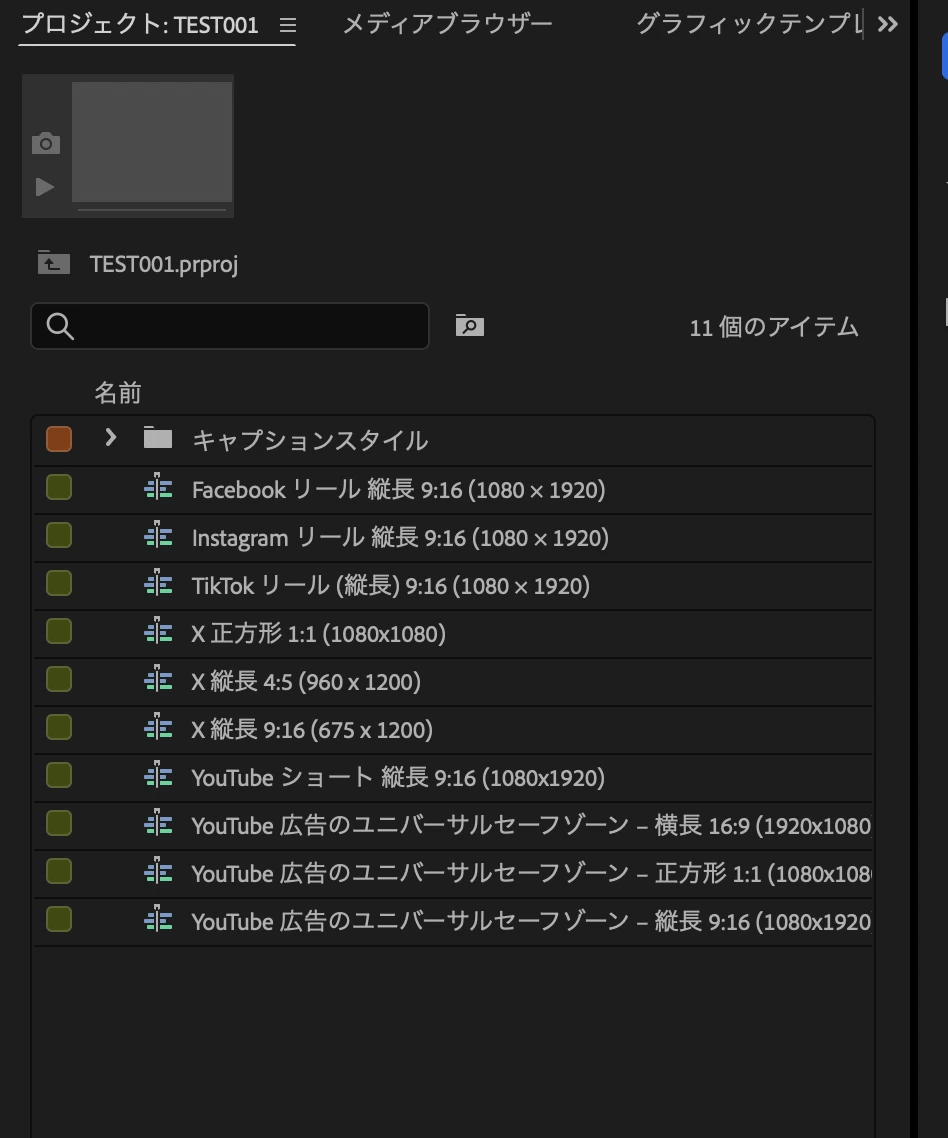The image size is (948, 1138).
Task: Click the キャプションスタイル folder icon
Action: coord(158,438)
